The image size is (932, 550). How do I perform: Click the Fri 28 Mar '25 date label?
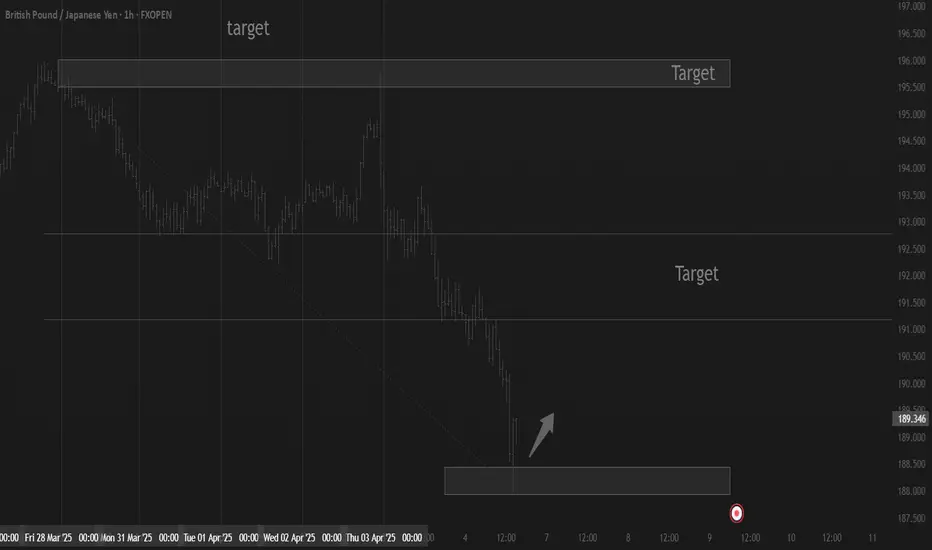pos(48,538)
